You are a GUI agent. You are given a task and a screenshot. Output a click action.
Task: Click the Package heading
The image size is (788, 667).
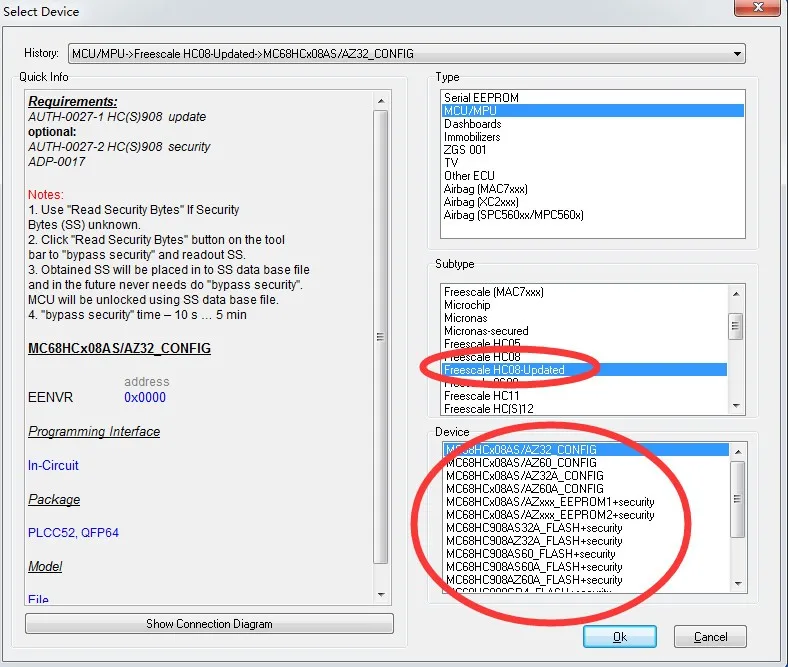54,499
